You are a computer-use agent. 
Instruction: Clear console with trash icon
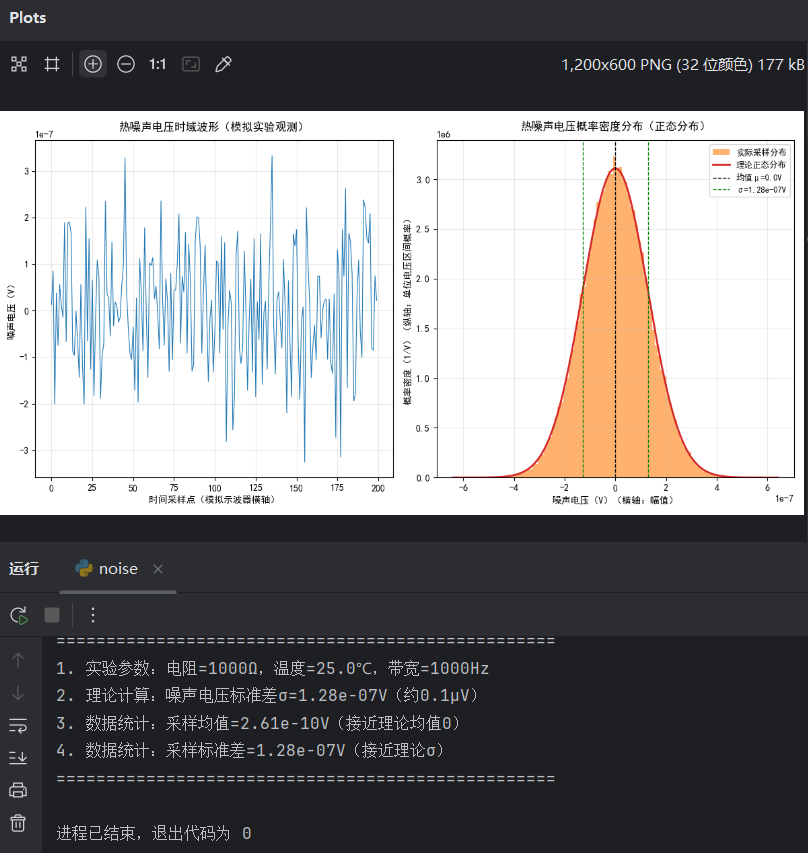tap(18, 823)
